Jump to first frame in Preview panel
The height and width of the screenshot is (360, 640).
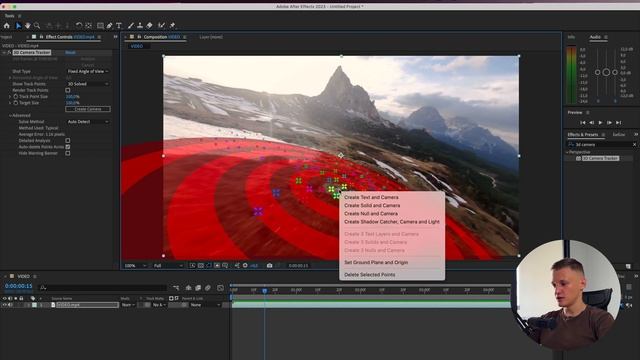[x=583, y=122]
